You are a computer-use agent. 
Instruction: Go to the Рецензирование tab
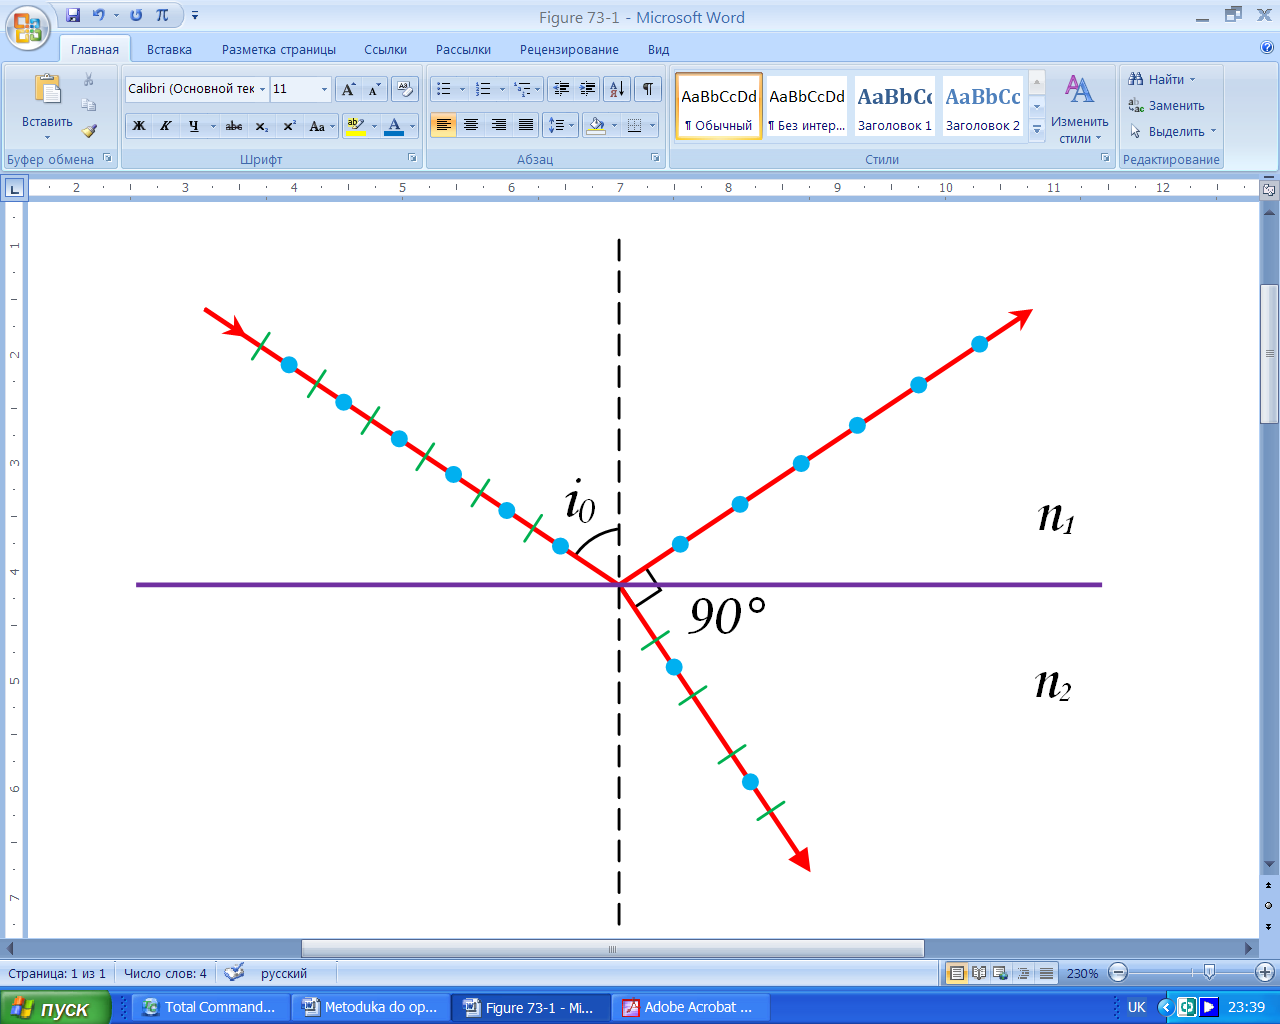point(569,49)
